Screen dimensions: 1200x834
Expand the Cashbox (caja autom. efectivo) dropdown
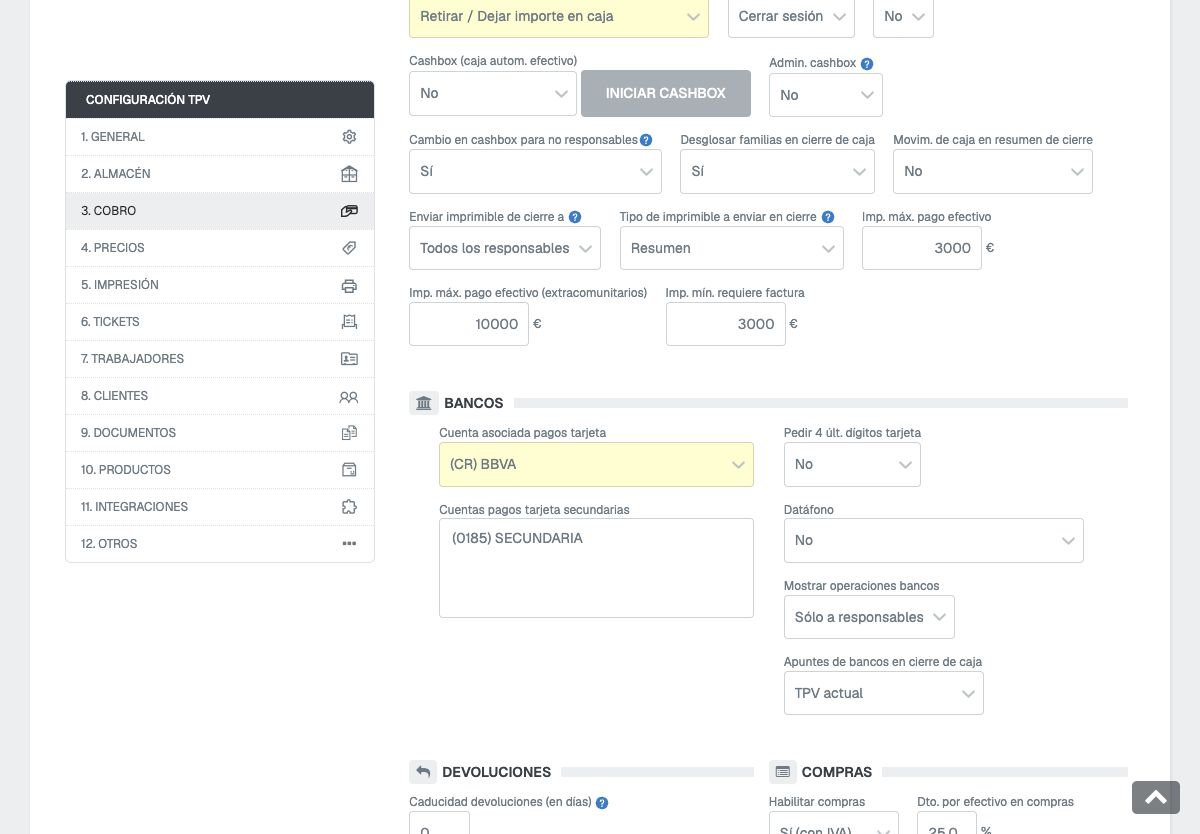click(493, 94)
